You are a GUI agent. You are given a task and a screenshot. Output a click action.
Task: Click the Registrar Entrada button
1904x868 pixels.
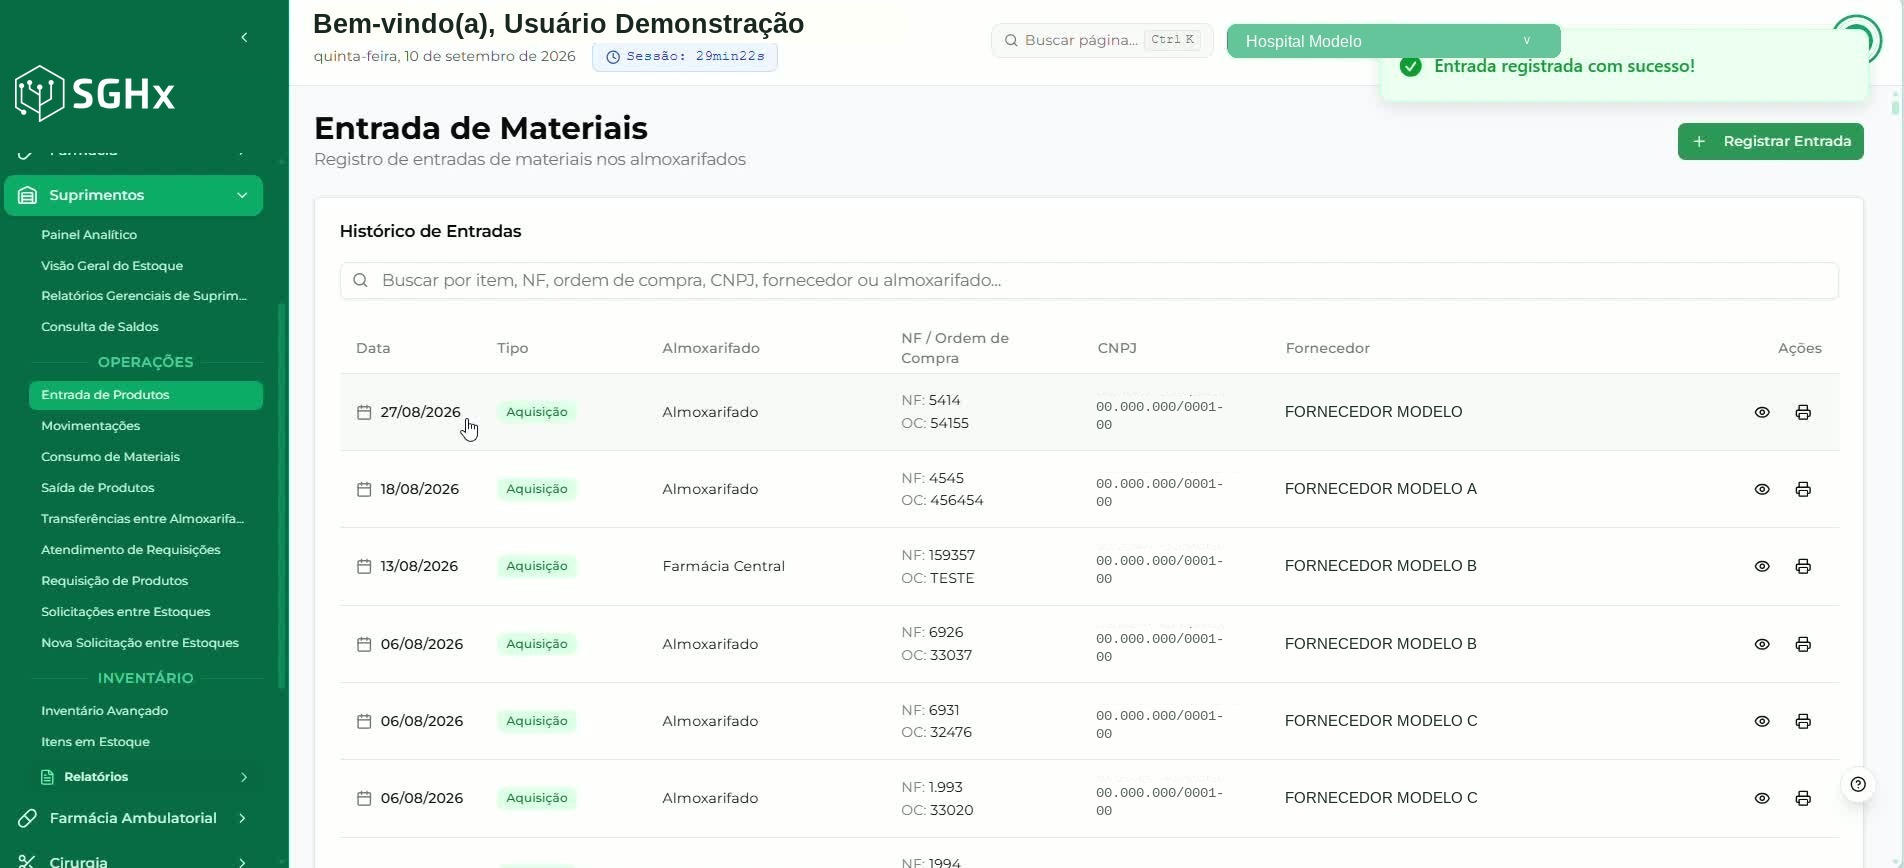(1770, 141)
